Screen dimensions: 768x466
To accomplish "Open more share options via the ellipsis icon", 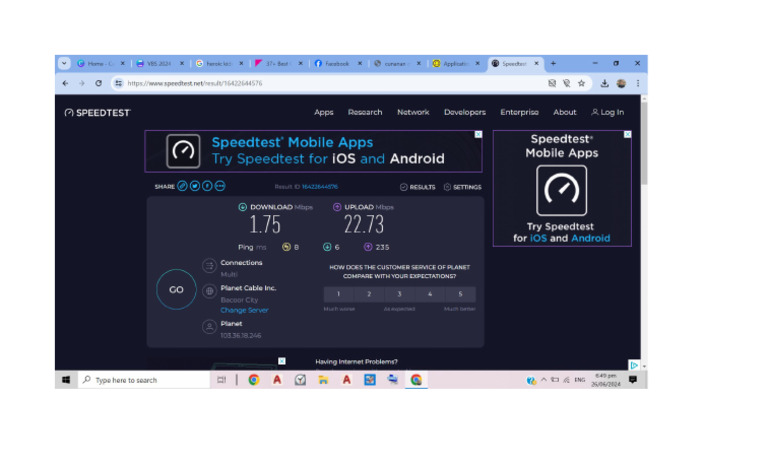I will [220, 186].
